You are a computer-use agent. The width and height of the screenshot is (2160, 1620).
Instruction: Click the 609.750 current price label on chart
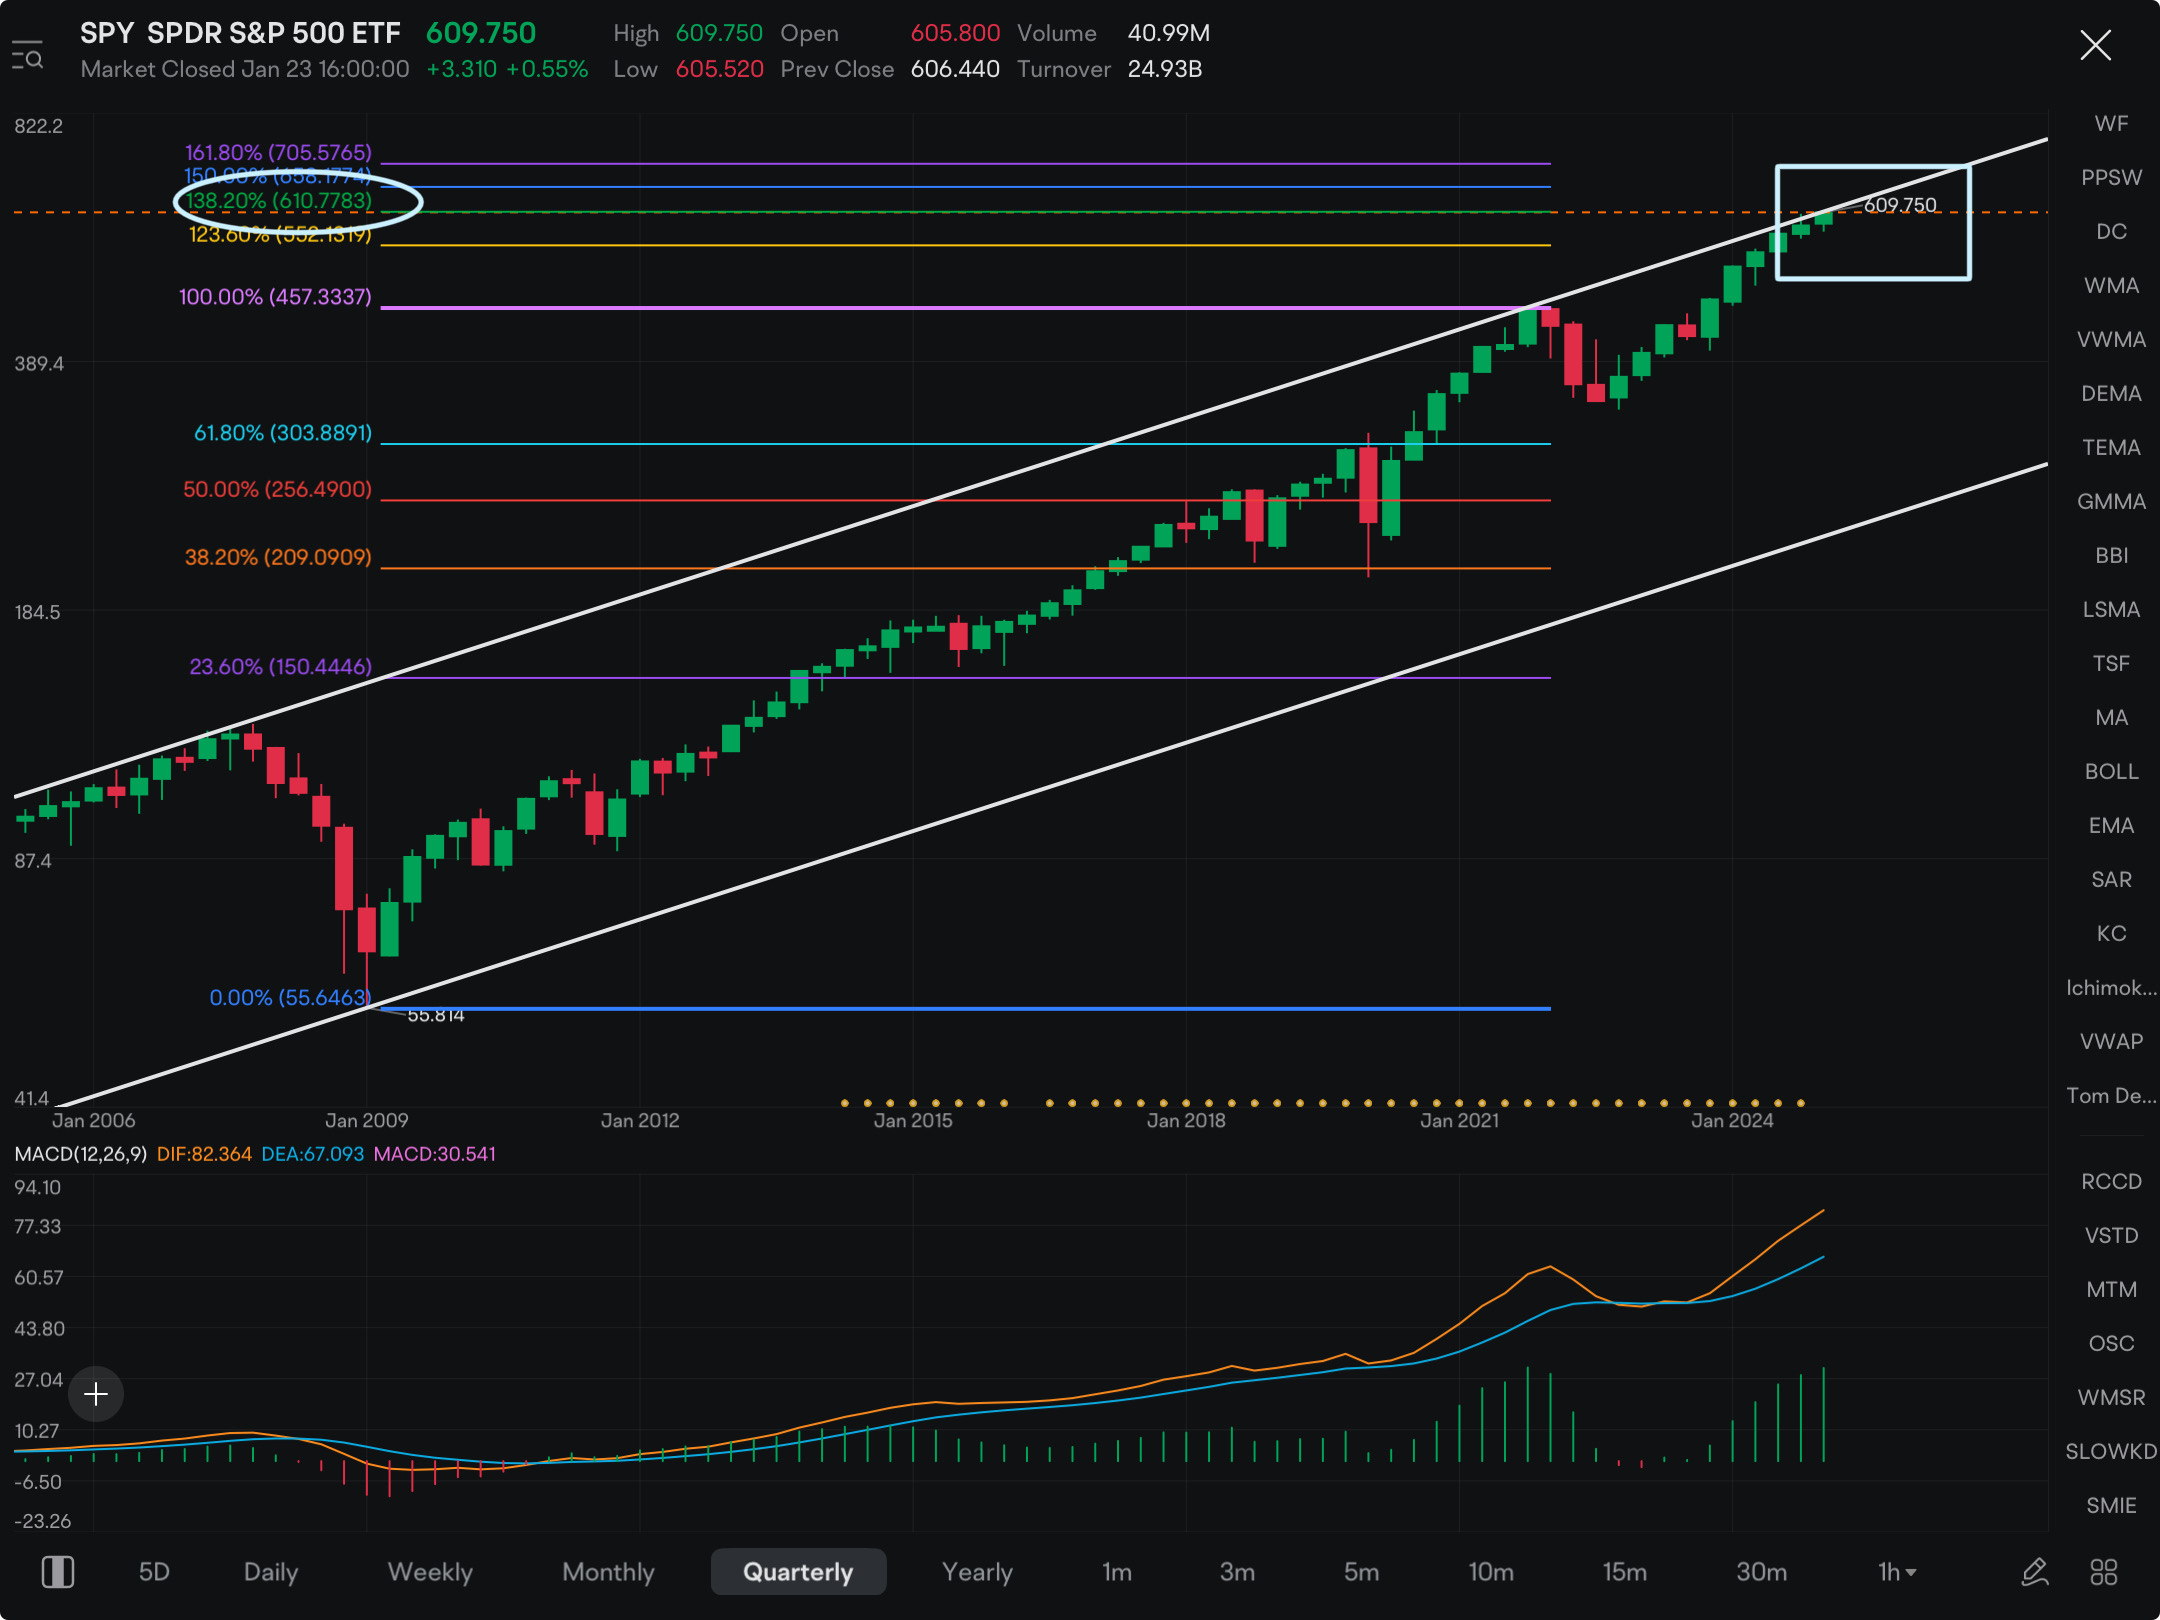1900,205
